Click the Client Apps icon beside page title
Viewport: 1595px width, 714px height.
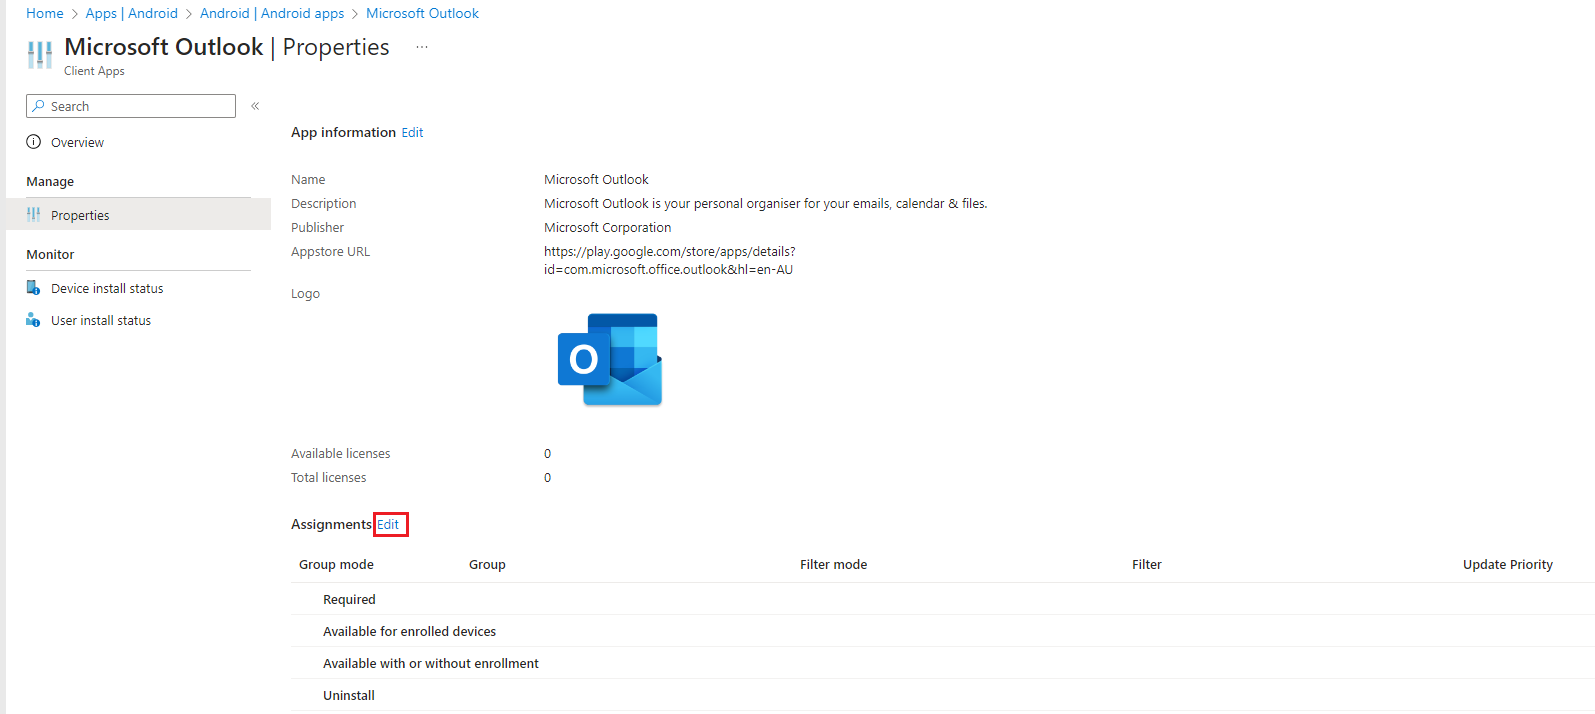click(40, 54)
